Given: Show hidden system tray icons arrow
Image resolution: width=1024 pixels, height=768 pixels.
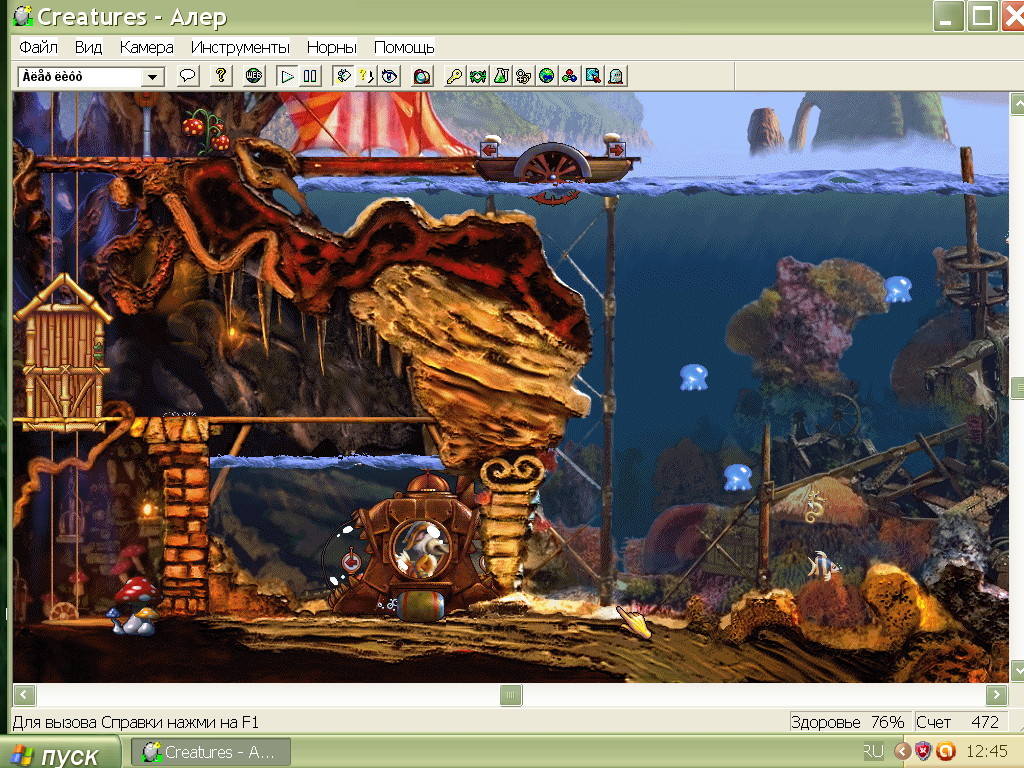Looking at the screenshot, I should (x=902, y=751).
